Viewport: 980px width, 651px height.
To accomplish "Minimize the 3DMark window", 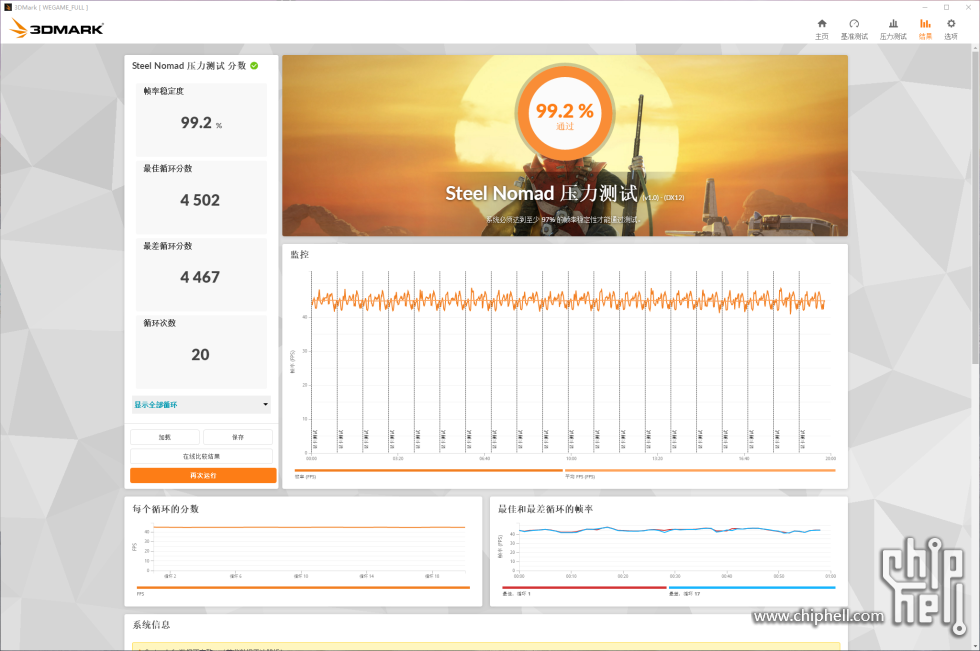I will pos(925,7).
